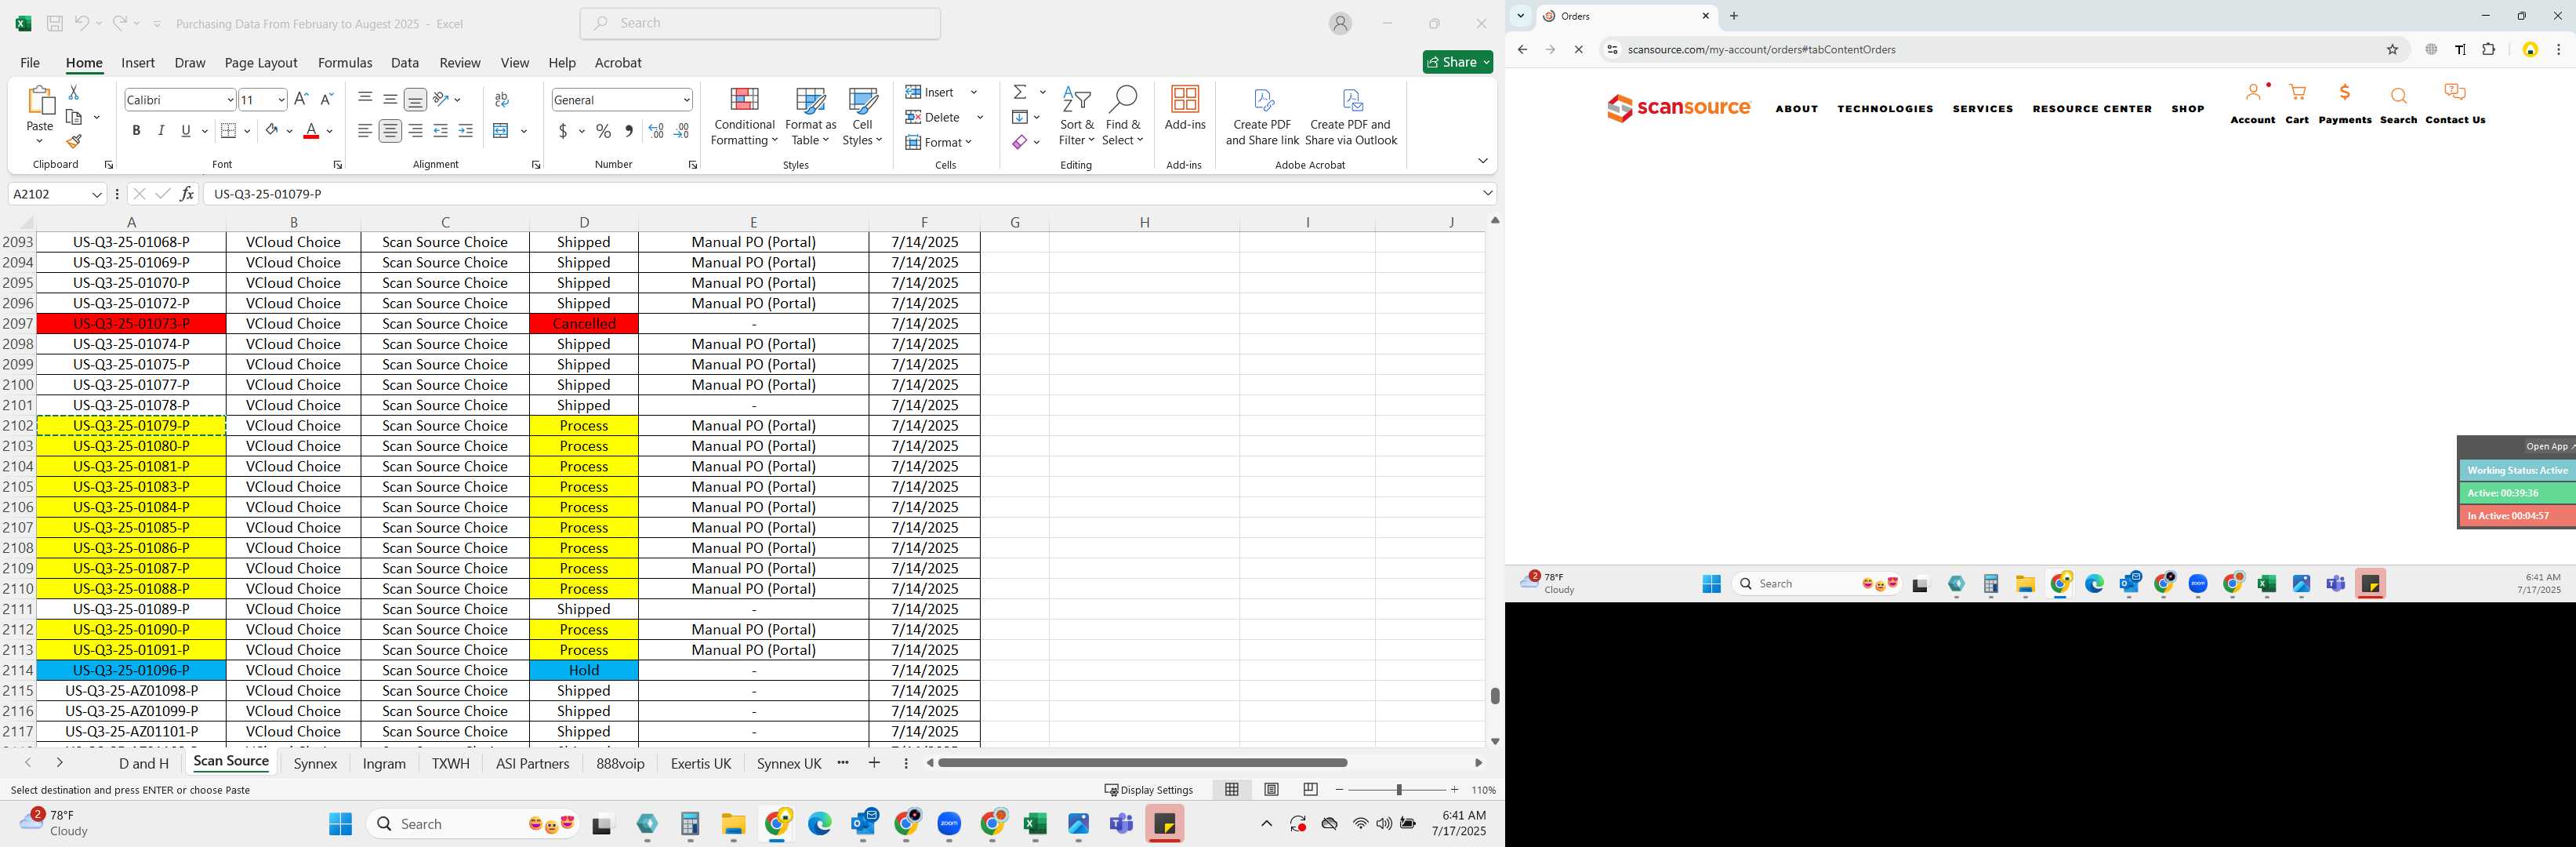The image size is (2576, 847).
Task: Select cell with Cancelled status
Action: click(584, 324)
